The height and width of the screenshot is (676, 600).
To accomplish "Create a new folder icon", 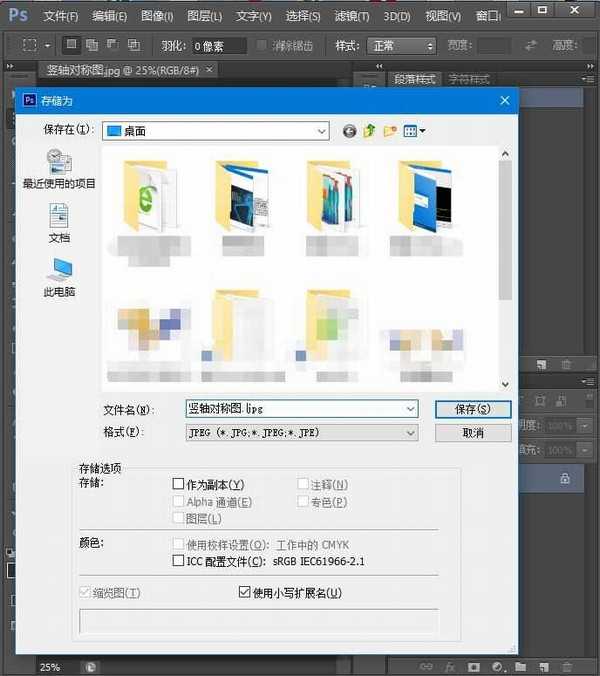I will point(390,131).
